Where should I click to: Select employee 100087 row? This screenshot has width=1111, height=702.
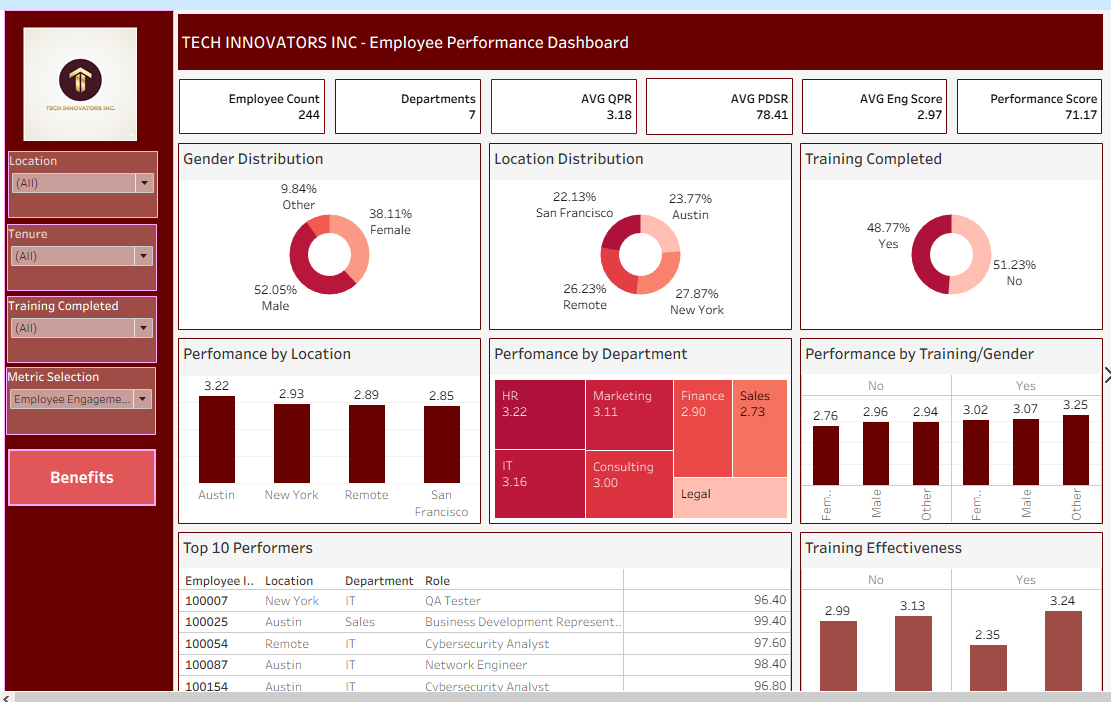485,665
